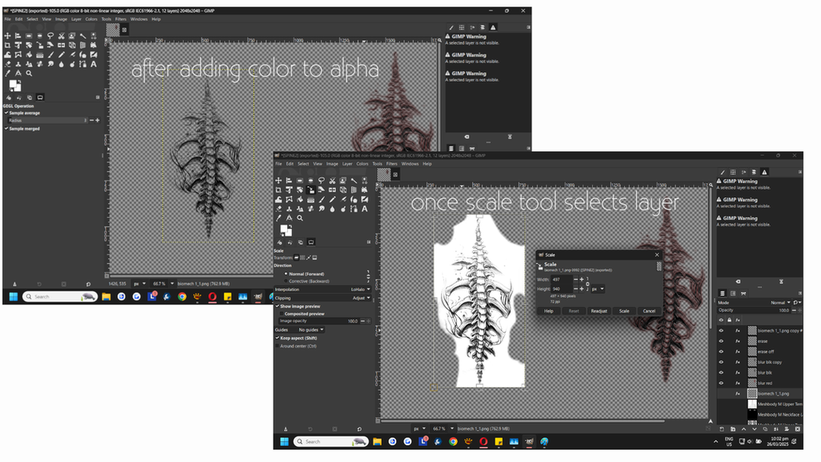821x462 pixels.
Task: Click foreground/background color swatch in front toolbox
Action: tap(286, 230)
